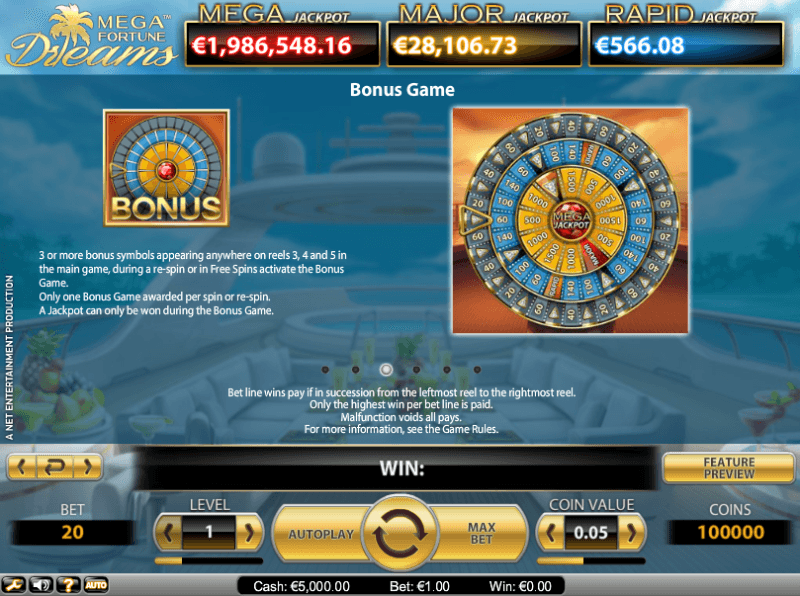Click the MAX BET button
The image size is (800, 596).
pos(481,534)
